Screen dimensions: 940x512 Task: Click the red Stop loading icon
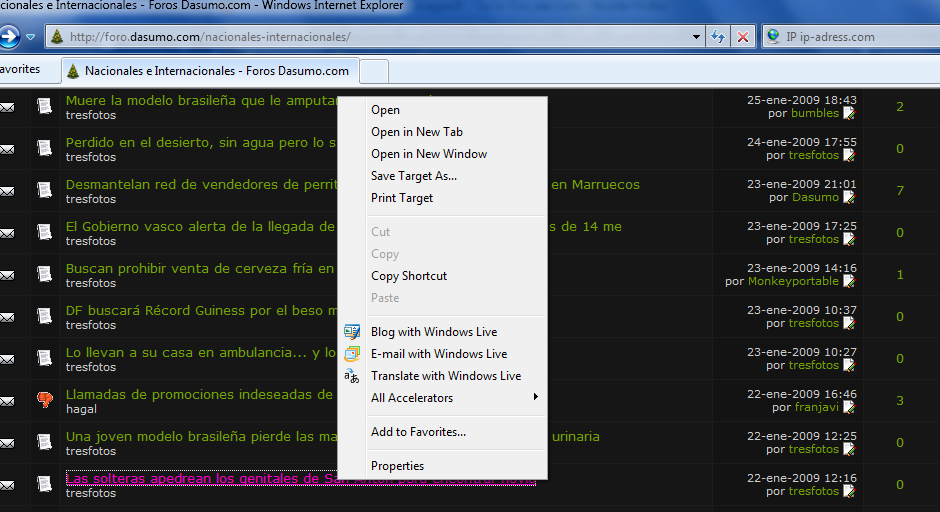(743, 37)
